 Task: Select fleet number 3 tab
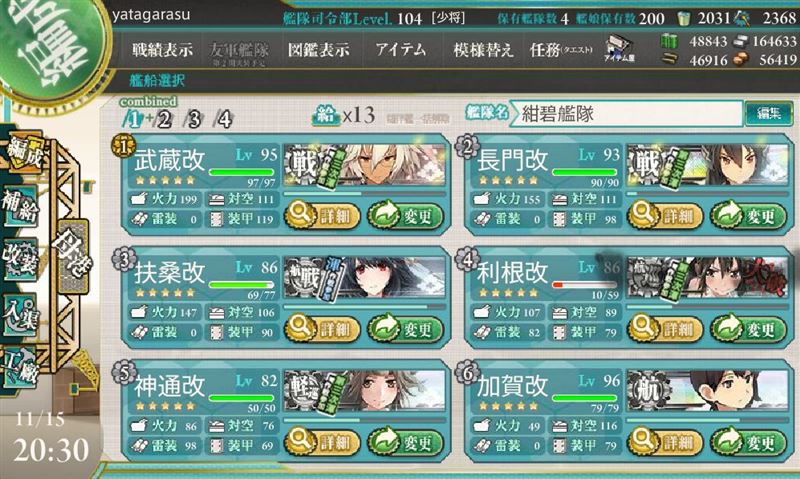pos(194,119)
